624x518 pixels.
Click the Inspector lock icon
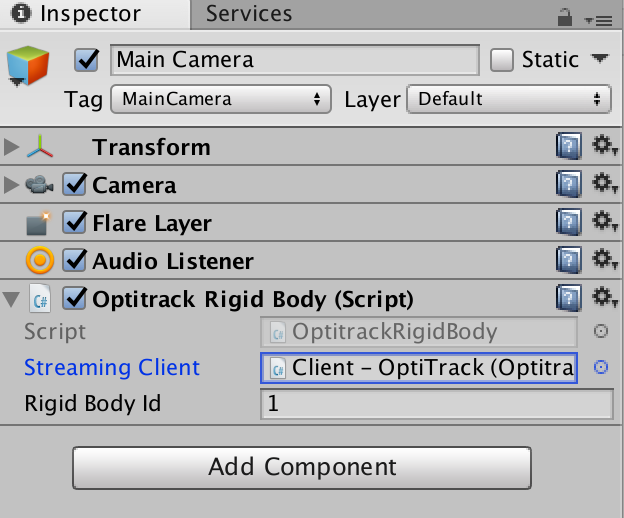[x=564, y=18]
